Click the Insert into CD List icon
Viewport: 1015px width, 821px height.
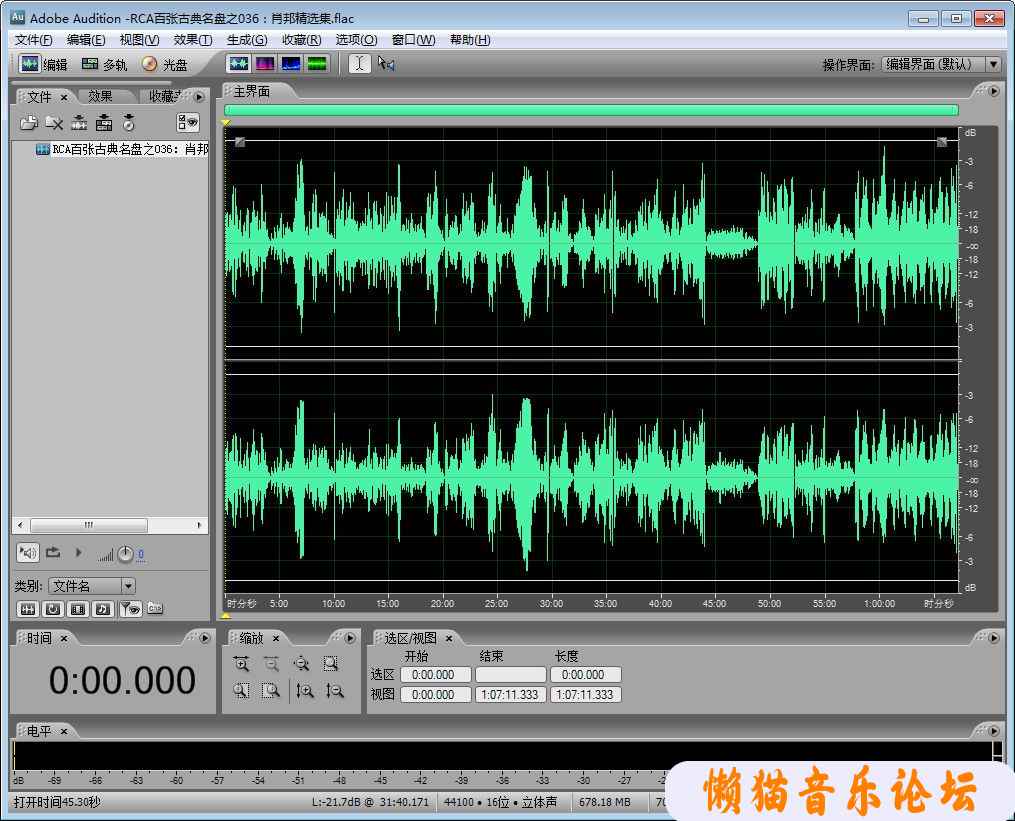pyautogui.click(x=129, y=122)
